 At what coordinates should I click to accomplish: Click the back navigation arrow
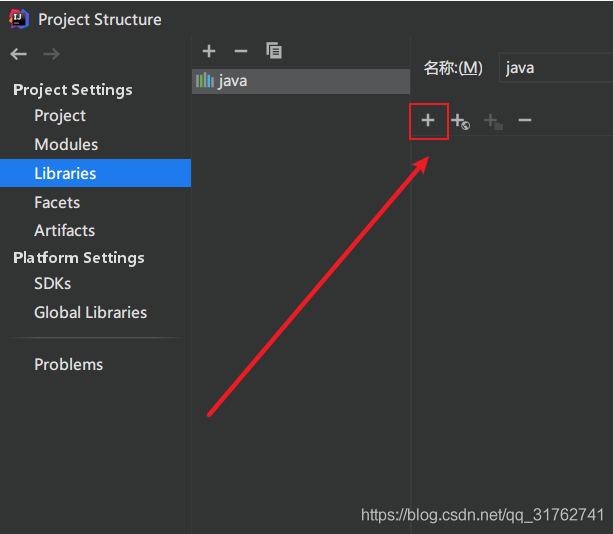(19, 54)
